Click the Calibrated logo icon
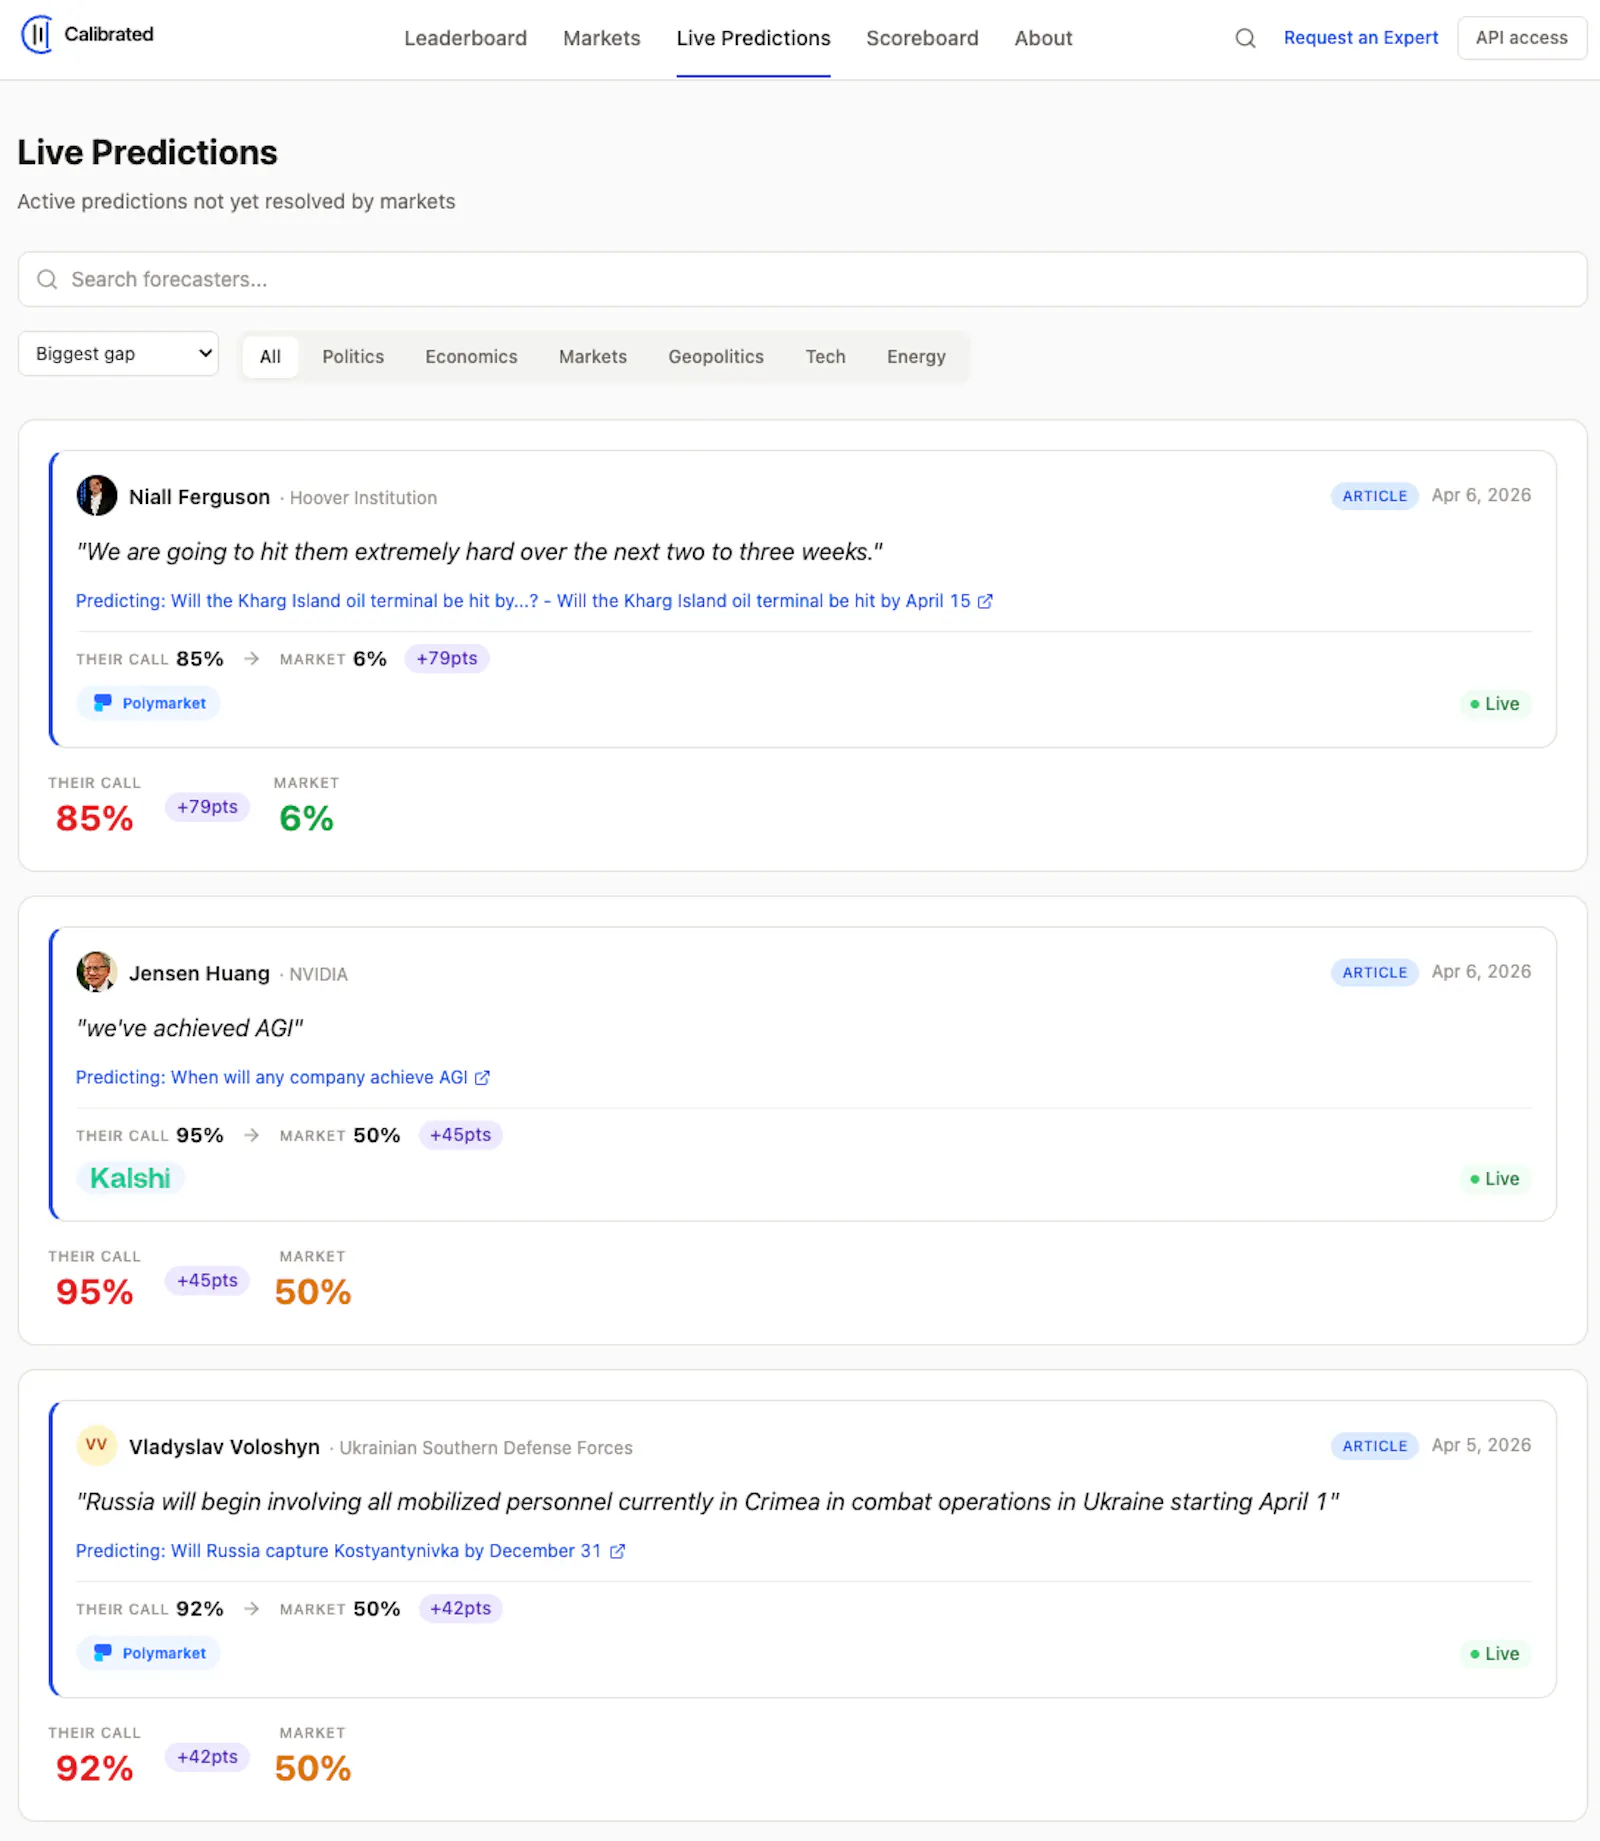1600x1841 pixels. pyautogui.click(x=37, y=35)
